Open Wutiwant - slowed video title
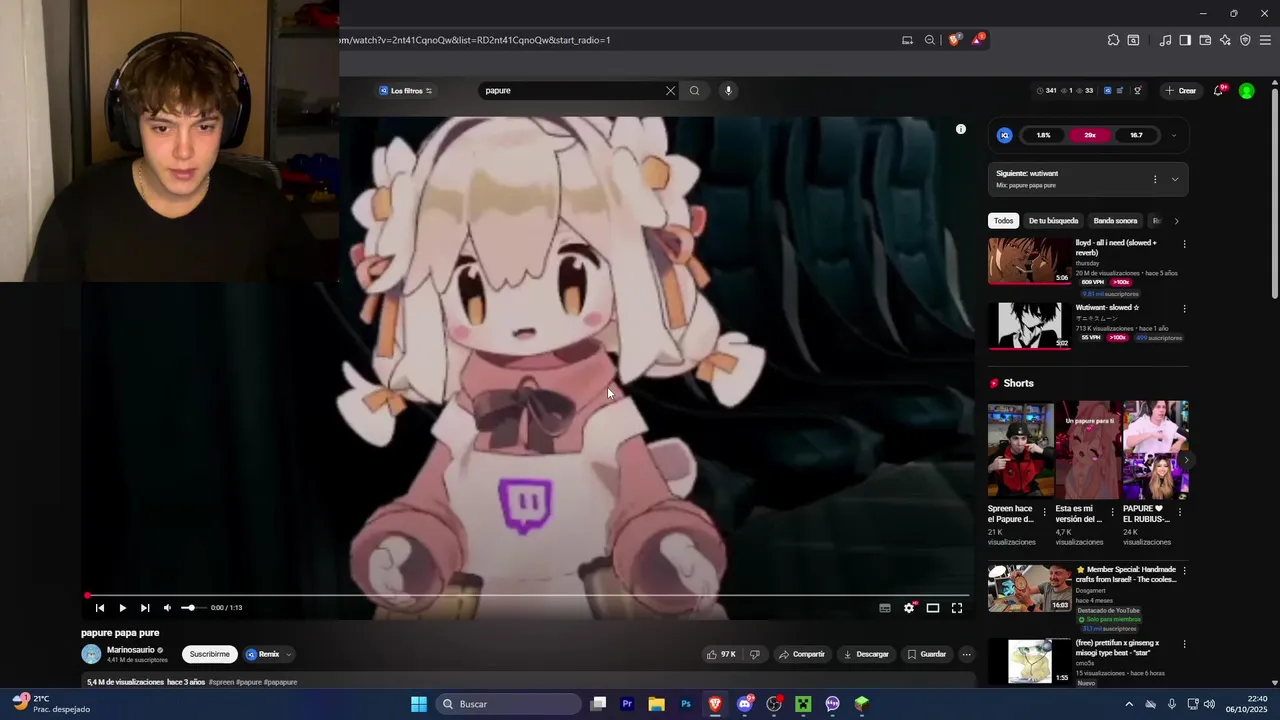Screen dimensions: 1280x720 point(1107,308)
